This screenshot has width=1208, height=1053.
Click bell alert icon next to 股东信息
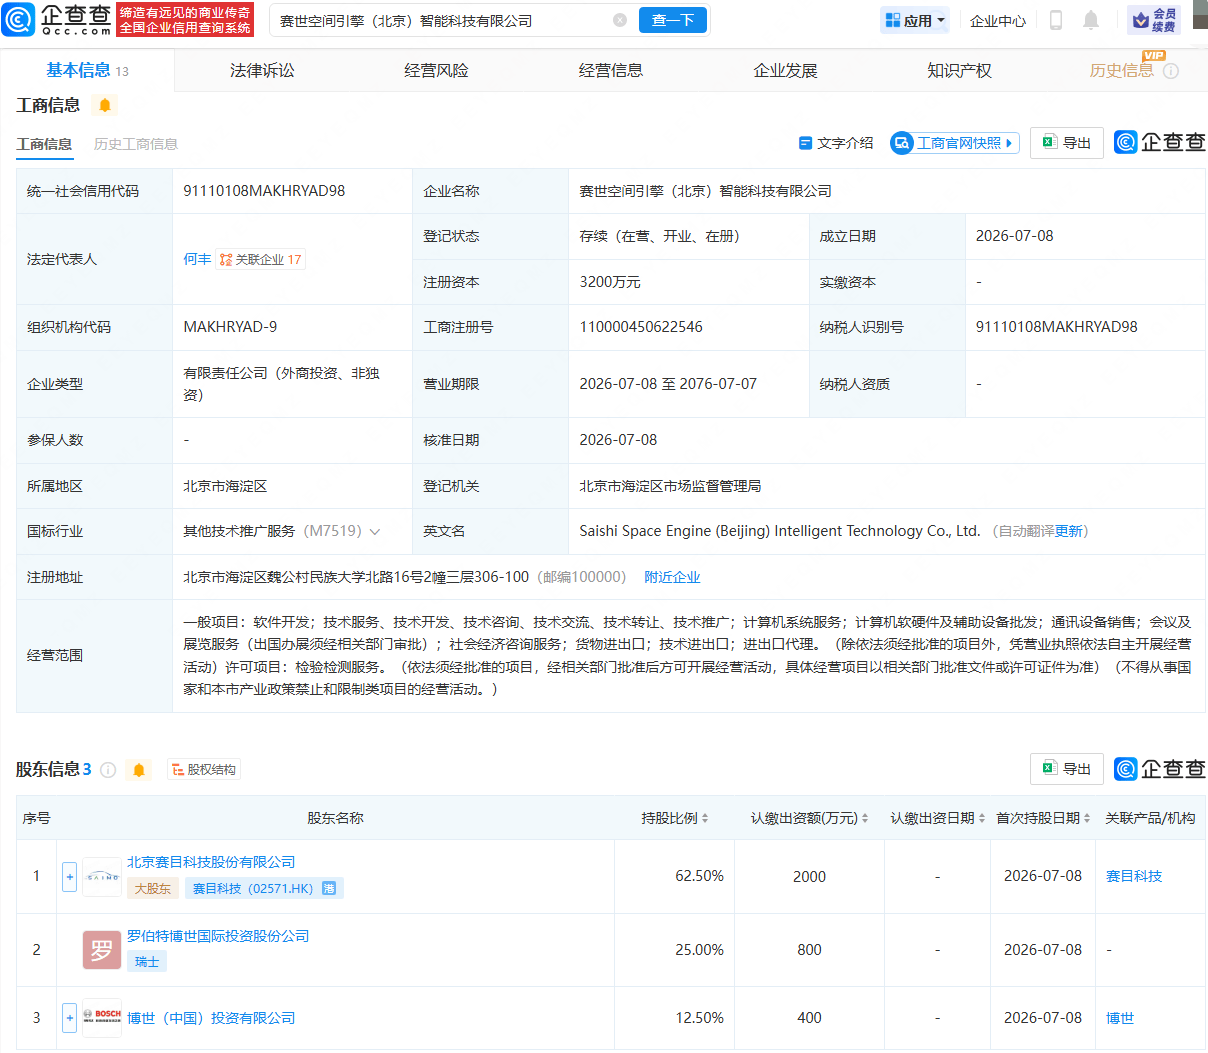[x=139, y=770]
